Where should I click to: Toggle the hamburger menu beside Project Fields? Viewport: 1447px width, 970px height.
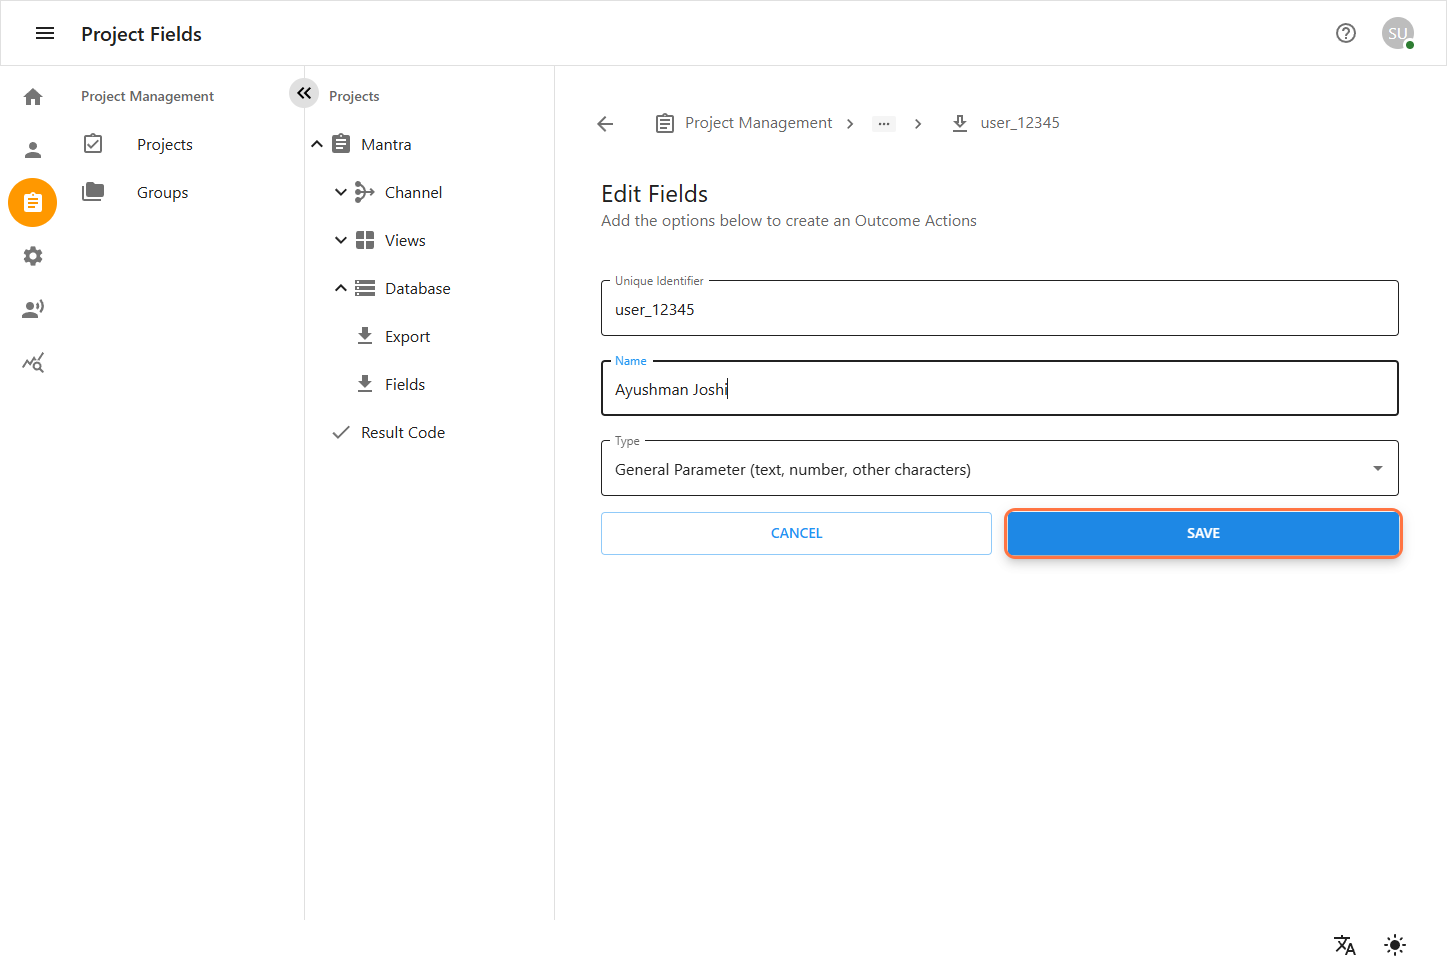[x=45, y=32]
